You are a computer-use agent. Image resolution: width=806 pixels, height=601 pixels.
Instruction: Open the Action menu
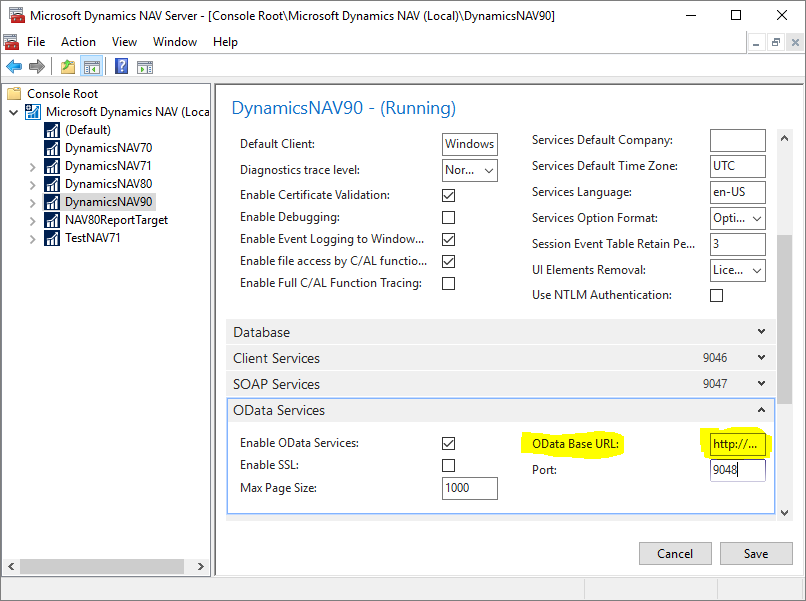coord(78,42)
